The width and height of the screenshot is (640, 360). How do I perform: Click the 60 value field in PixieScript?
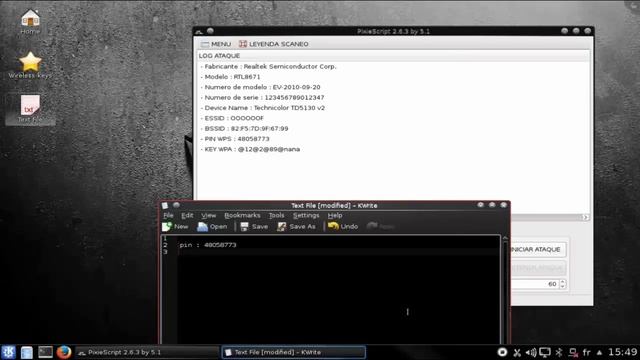[x=535, y=284]
